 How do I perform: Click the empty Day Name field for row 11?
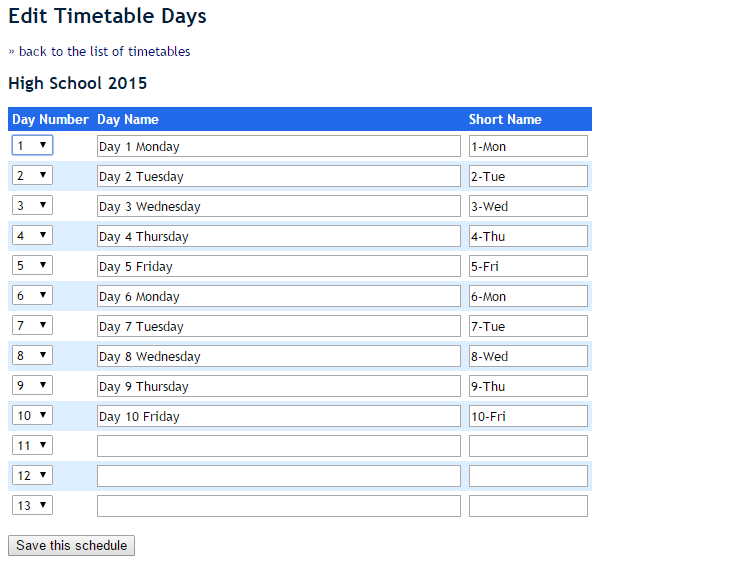point(278,446)
